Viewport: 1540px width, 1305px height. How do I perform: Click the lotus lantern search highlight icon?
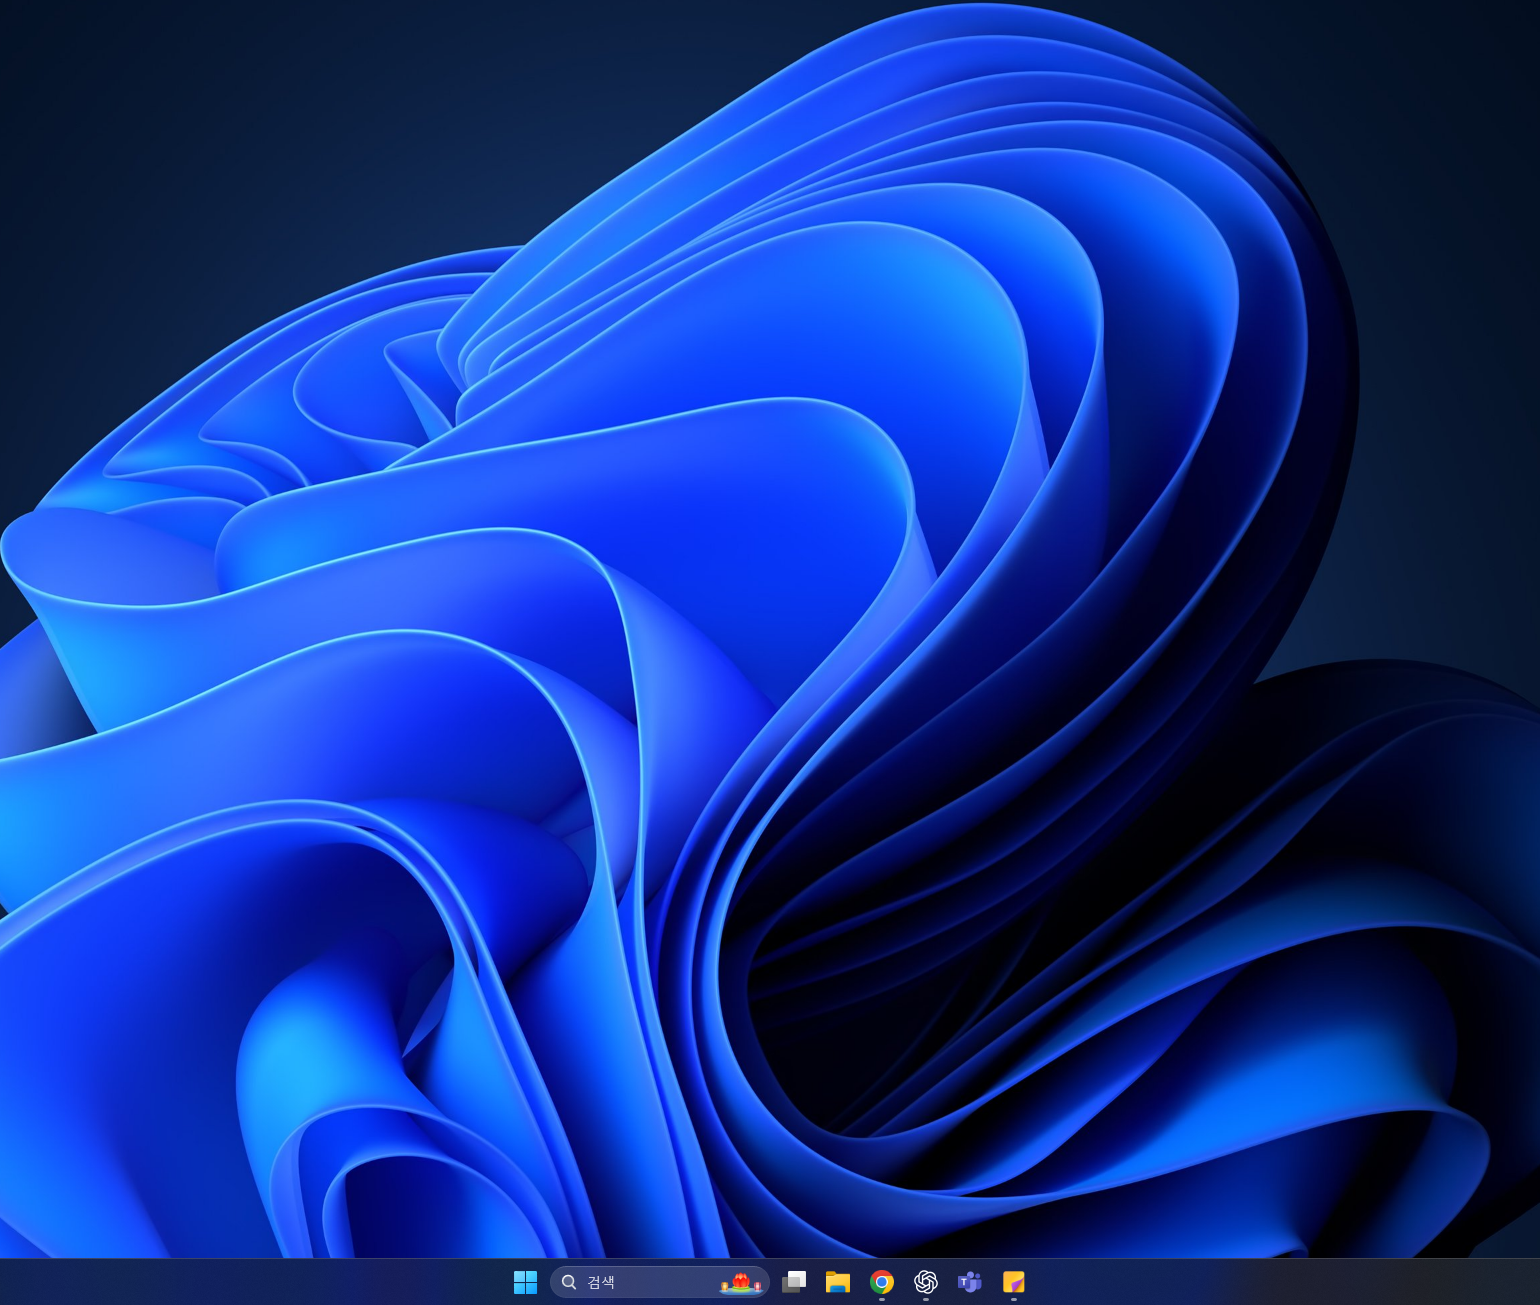coord(741,1282)
